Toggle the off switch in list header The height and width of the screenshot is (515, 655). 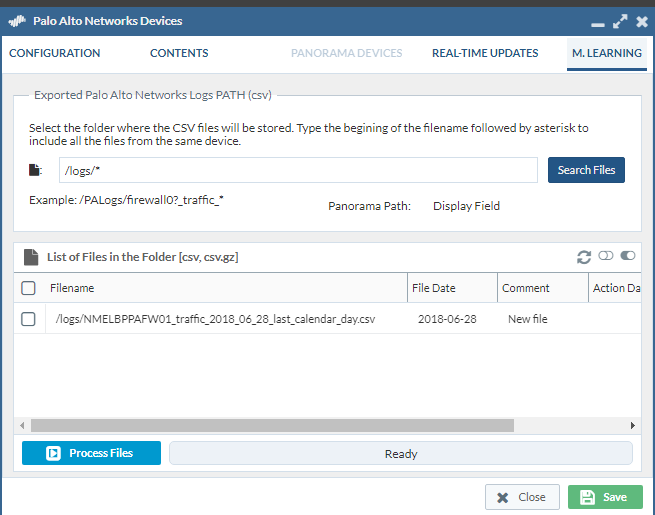click(606, 257)
